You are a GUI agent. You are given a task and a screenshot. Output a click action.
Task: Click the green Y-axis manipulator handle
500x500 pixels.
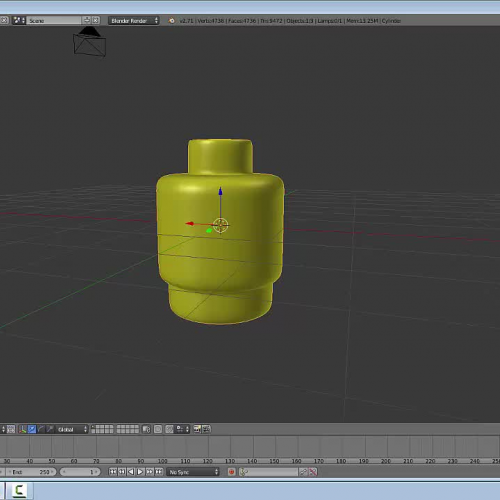coord(209,230)
